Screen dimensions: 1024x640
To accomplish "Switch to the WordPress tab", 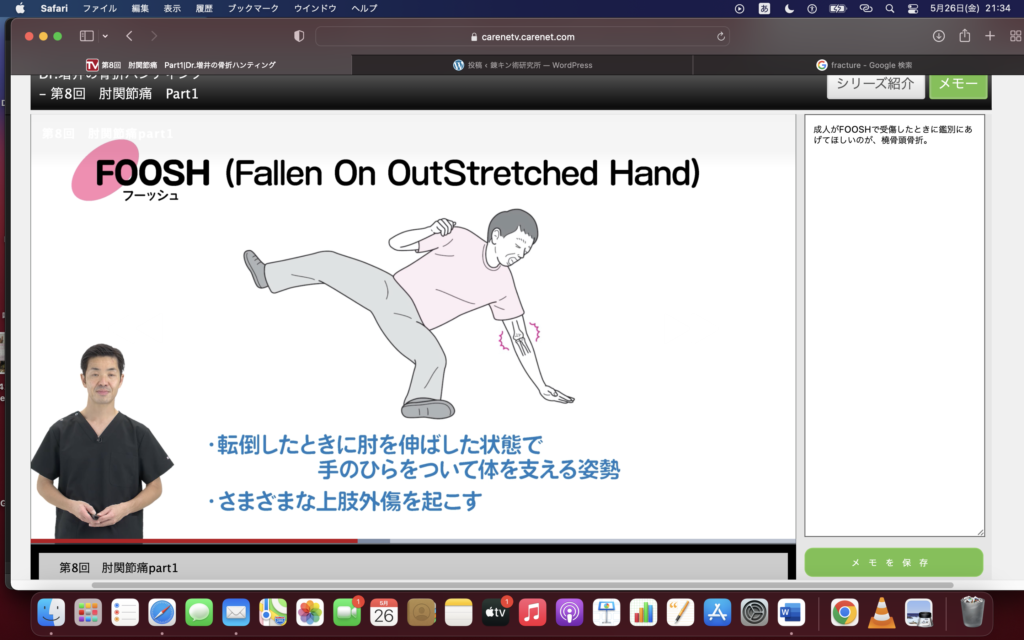I will click(x=522, y=65).
